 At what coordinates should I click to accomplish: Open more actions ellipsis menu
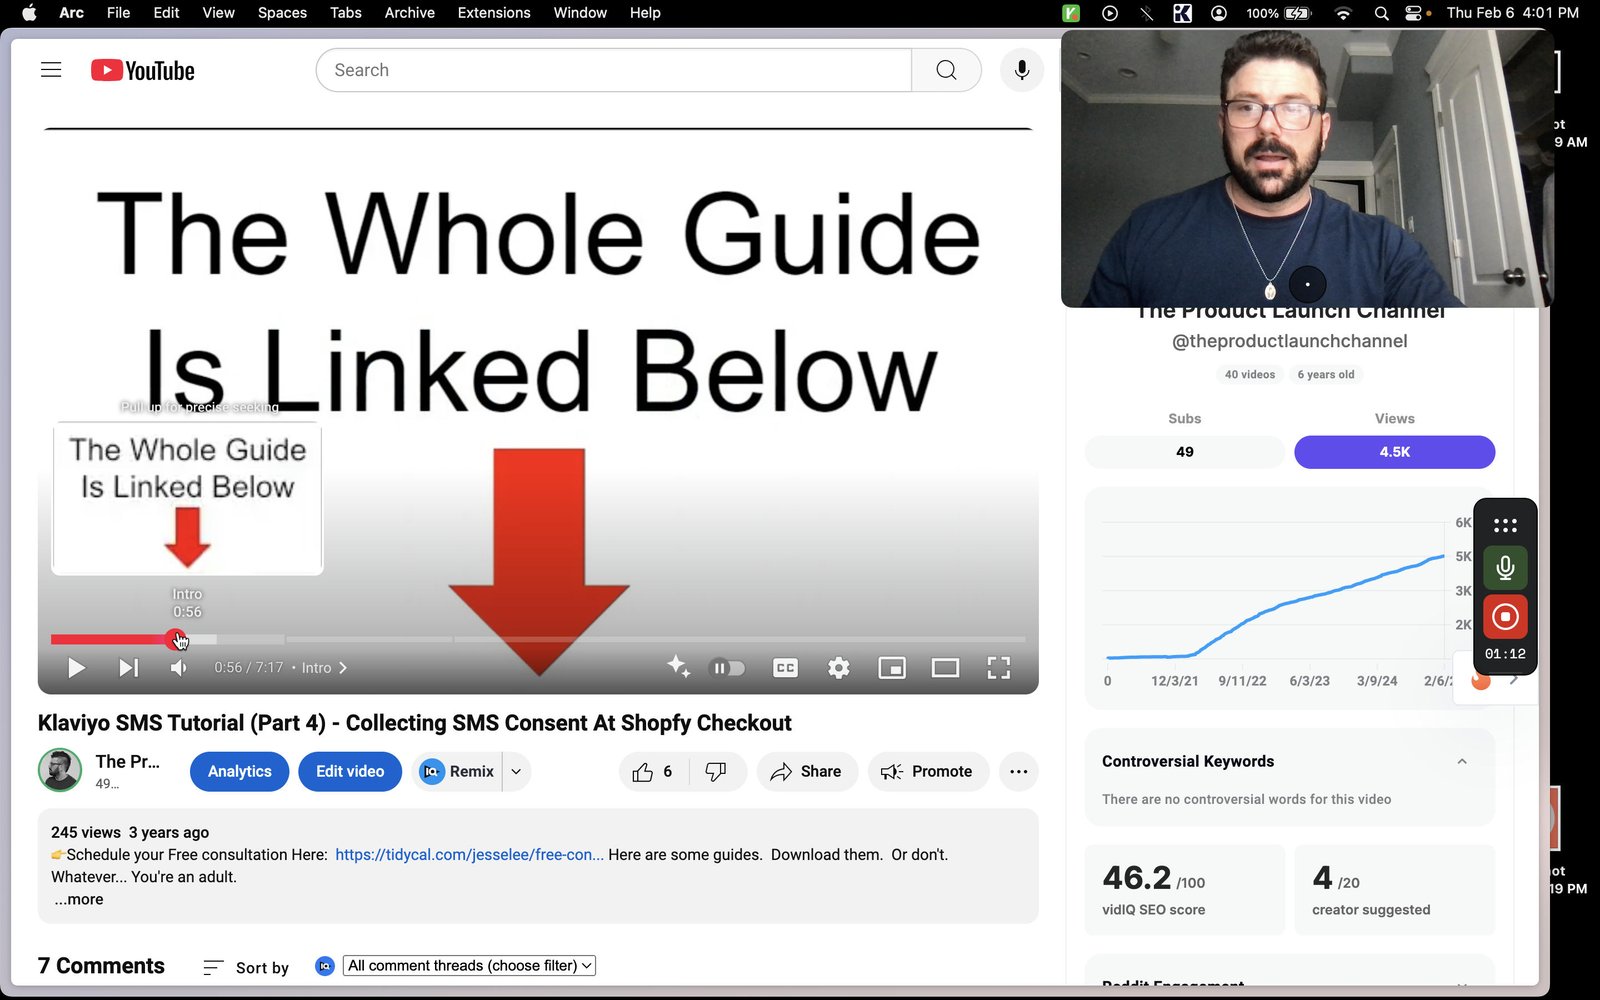pos(1019,772)
